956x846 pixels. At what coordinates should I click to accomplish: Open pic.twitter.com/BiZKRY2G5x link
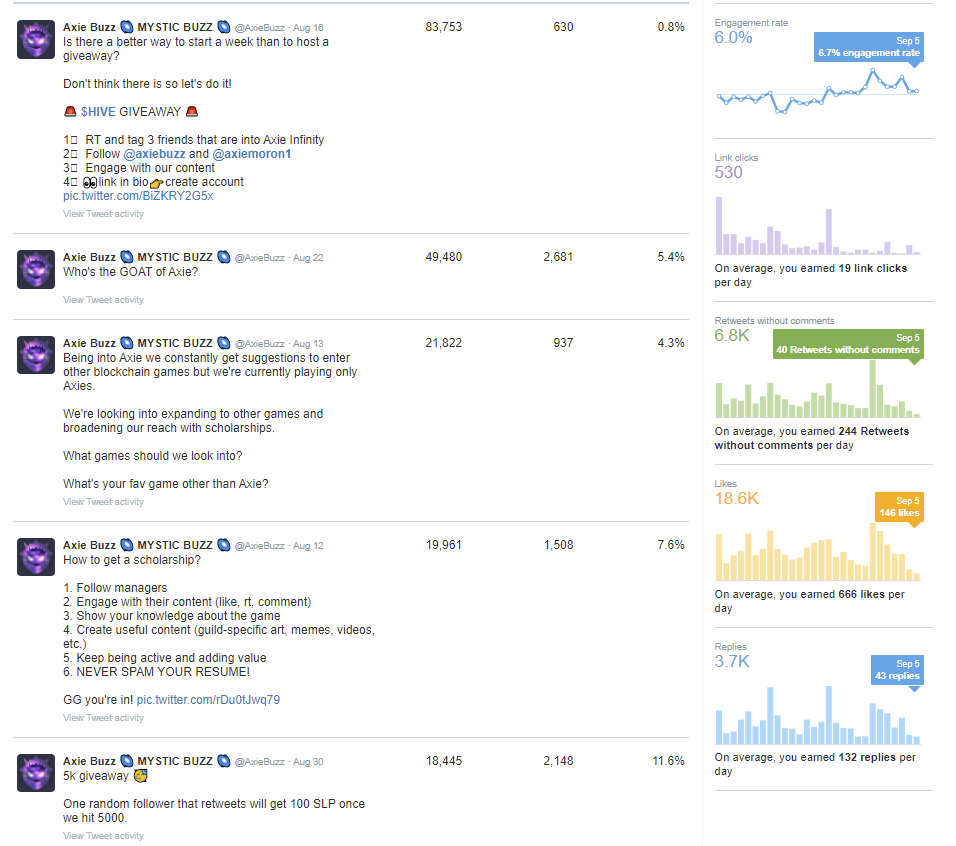coord(138,196)
